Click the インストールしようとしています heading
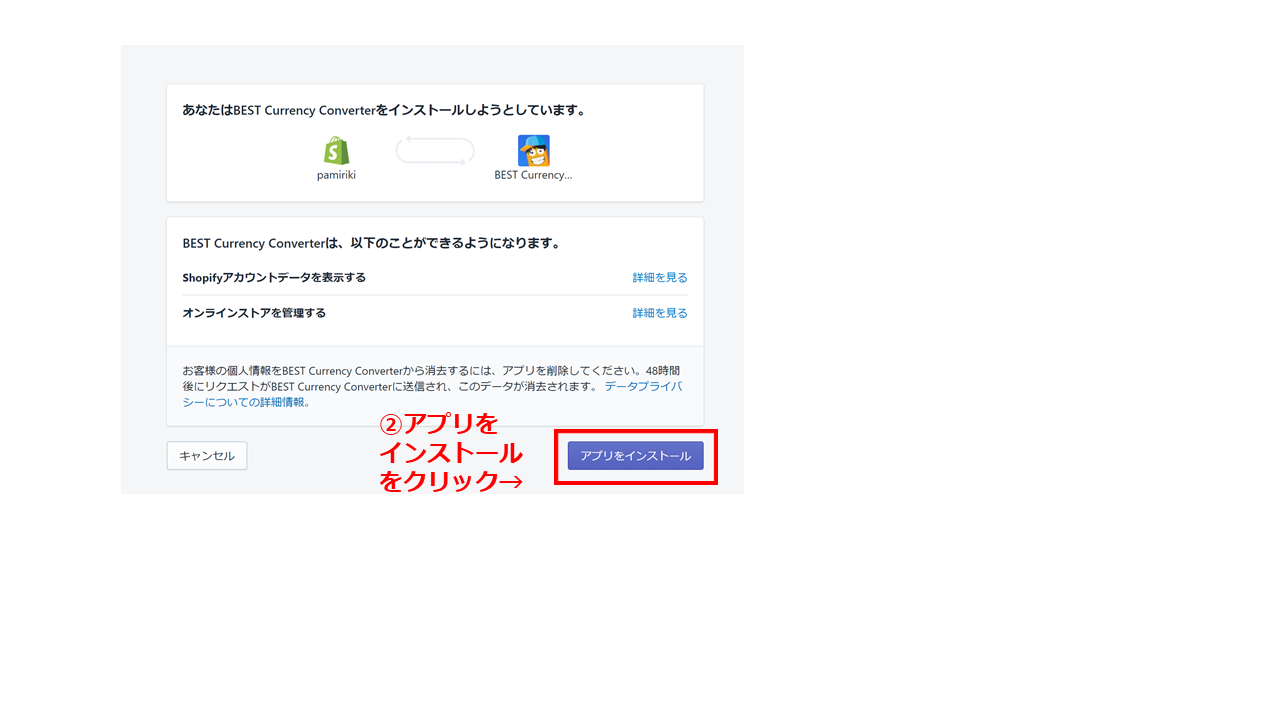Image resolution: width=1280 pixels, height=720 pixels. click(384, 110)
